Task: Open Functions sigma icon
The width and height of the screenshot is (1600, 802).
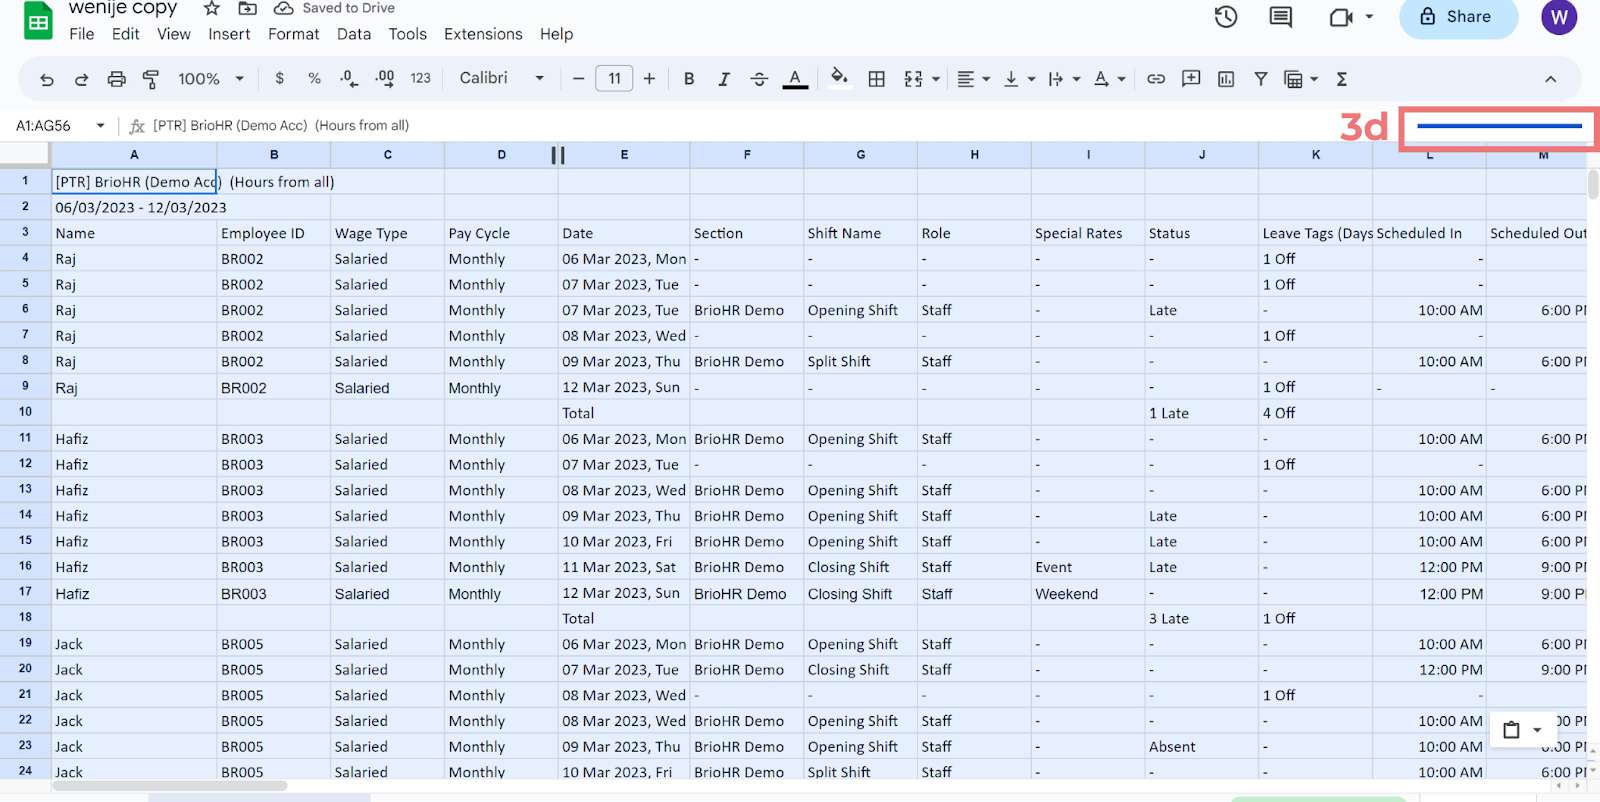Action: pos(1342,78)
